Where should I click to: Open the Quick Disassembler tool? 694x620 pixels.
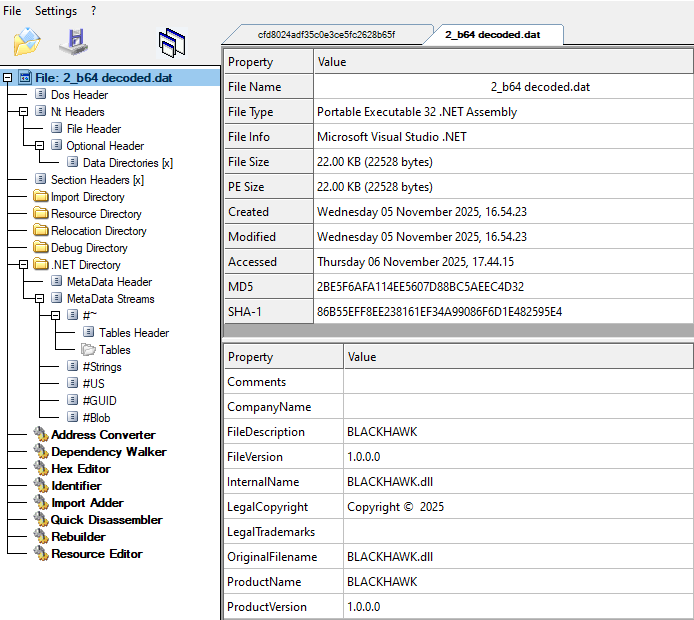click(106, 520)
